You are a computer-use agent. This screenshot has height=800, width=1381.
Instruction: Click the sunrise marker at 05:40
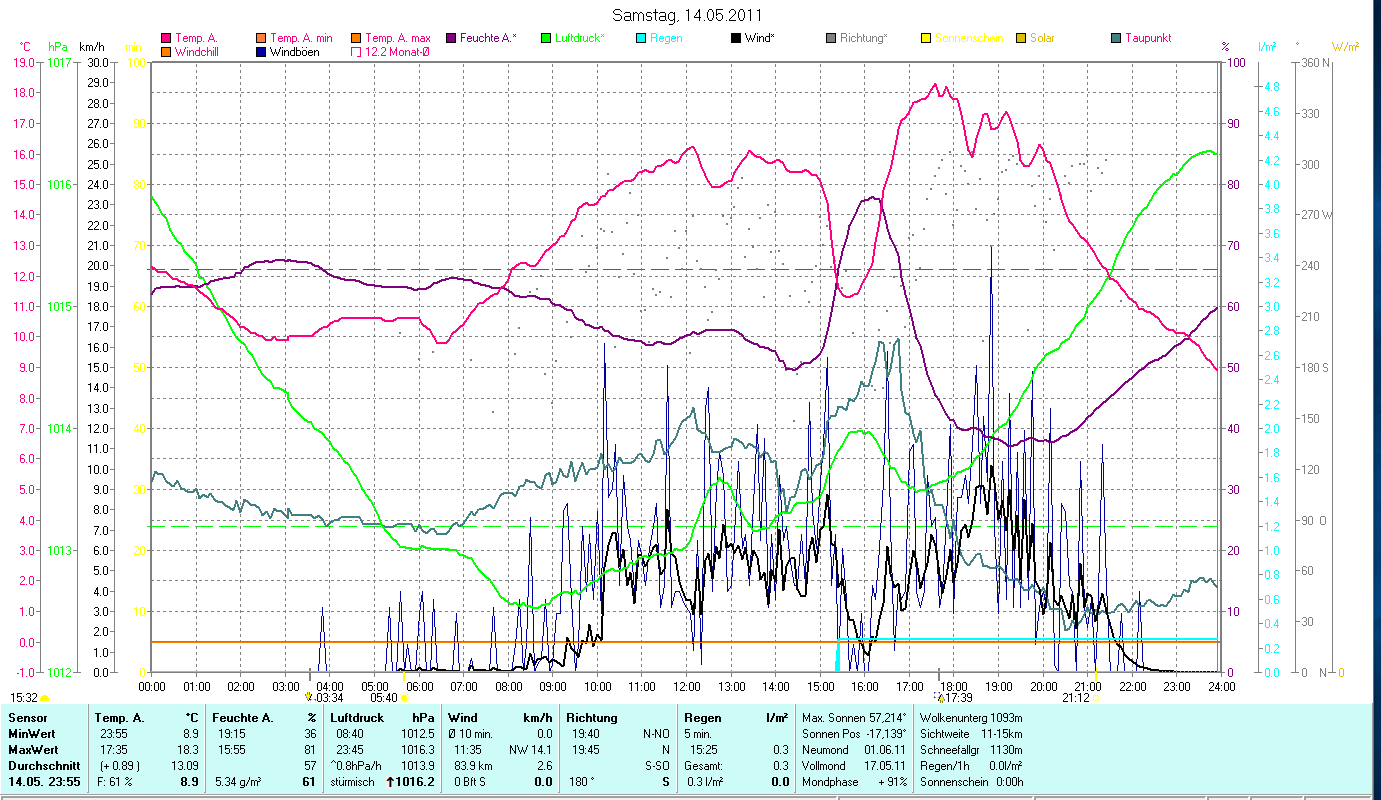[404, 698]
